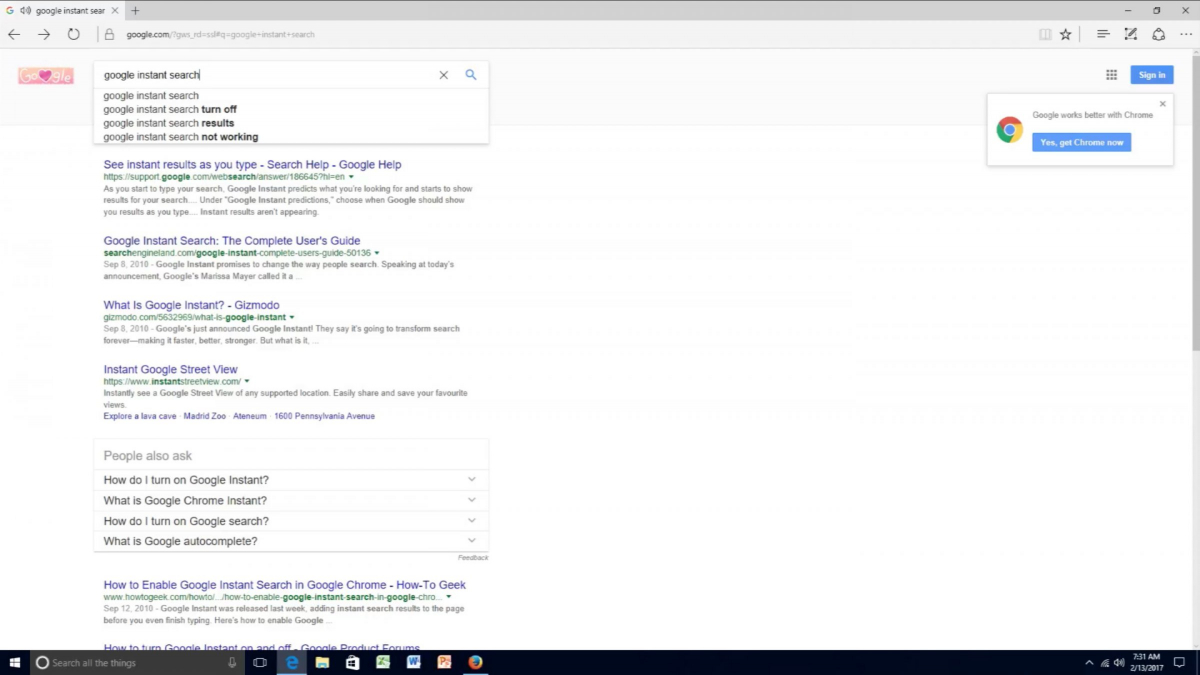This screenshot has width=1200, height=675.
Task: Open the reading view book icon
Action: pyautogui.click(x=1045, y=34)
